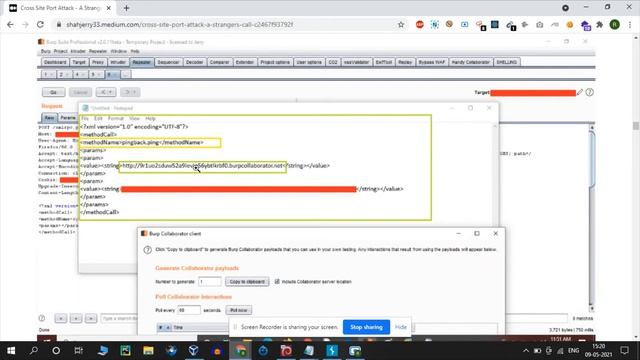640x360 pixels.
Task: Open Repeater tab 4
Action: tap(80, 74)
